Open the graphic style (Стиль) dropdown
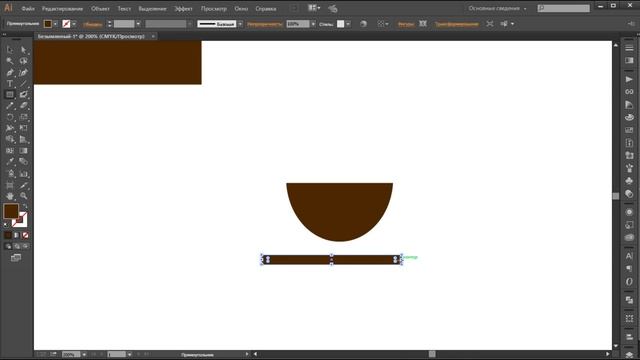This screenshot has width=640, height=360. coord(348,24)
